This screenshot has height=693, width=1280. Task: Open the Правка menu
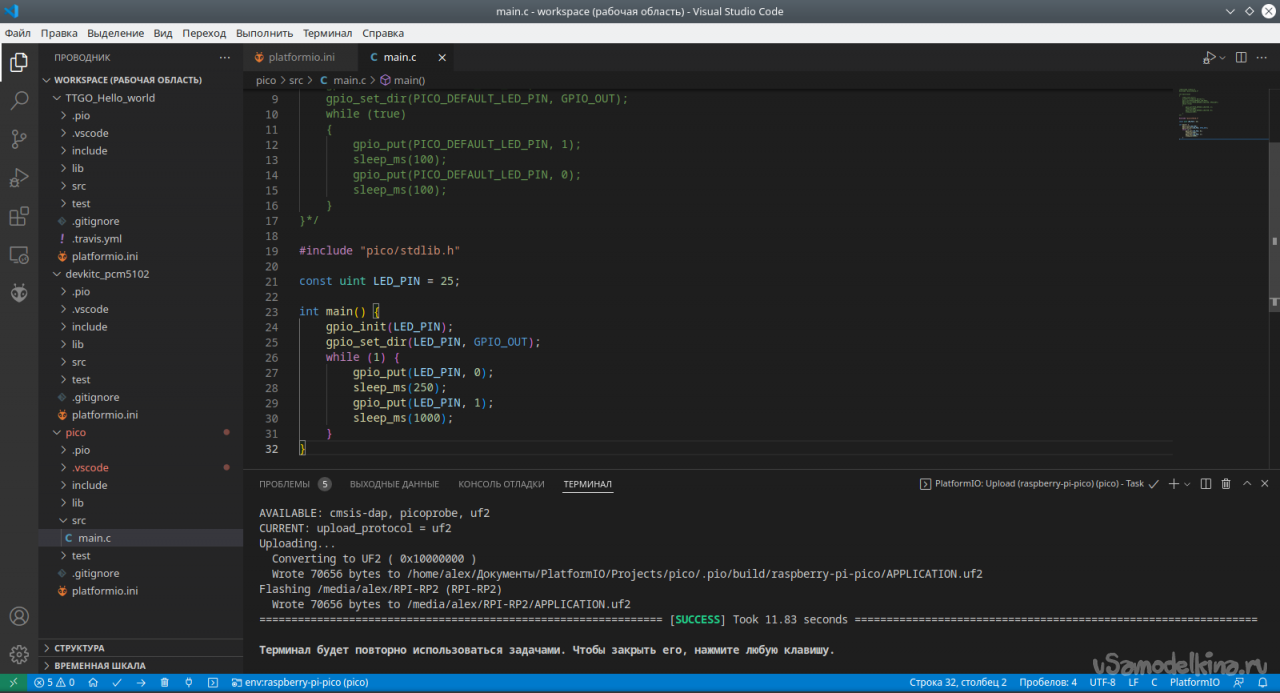59,33
